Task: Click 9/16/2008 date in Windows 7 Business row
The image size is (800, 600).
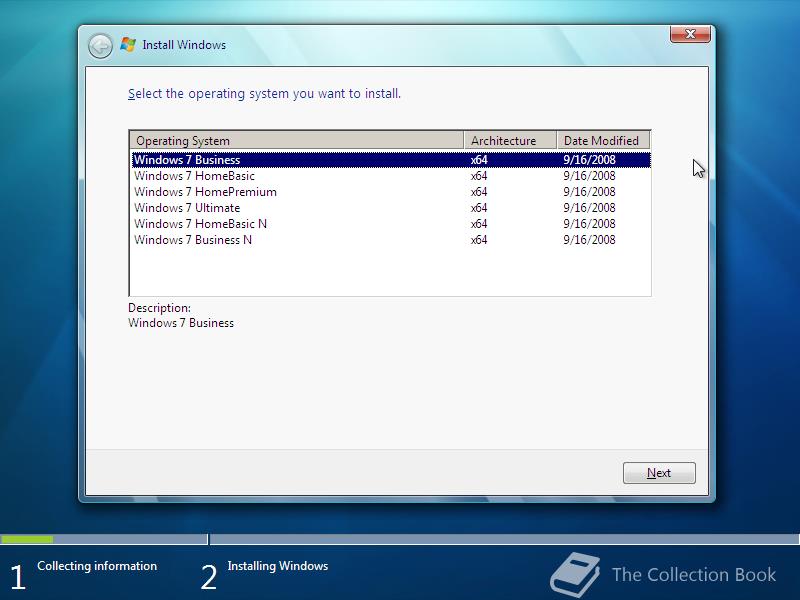Action: [589, 160]
